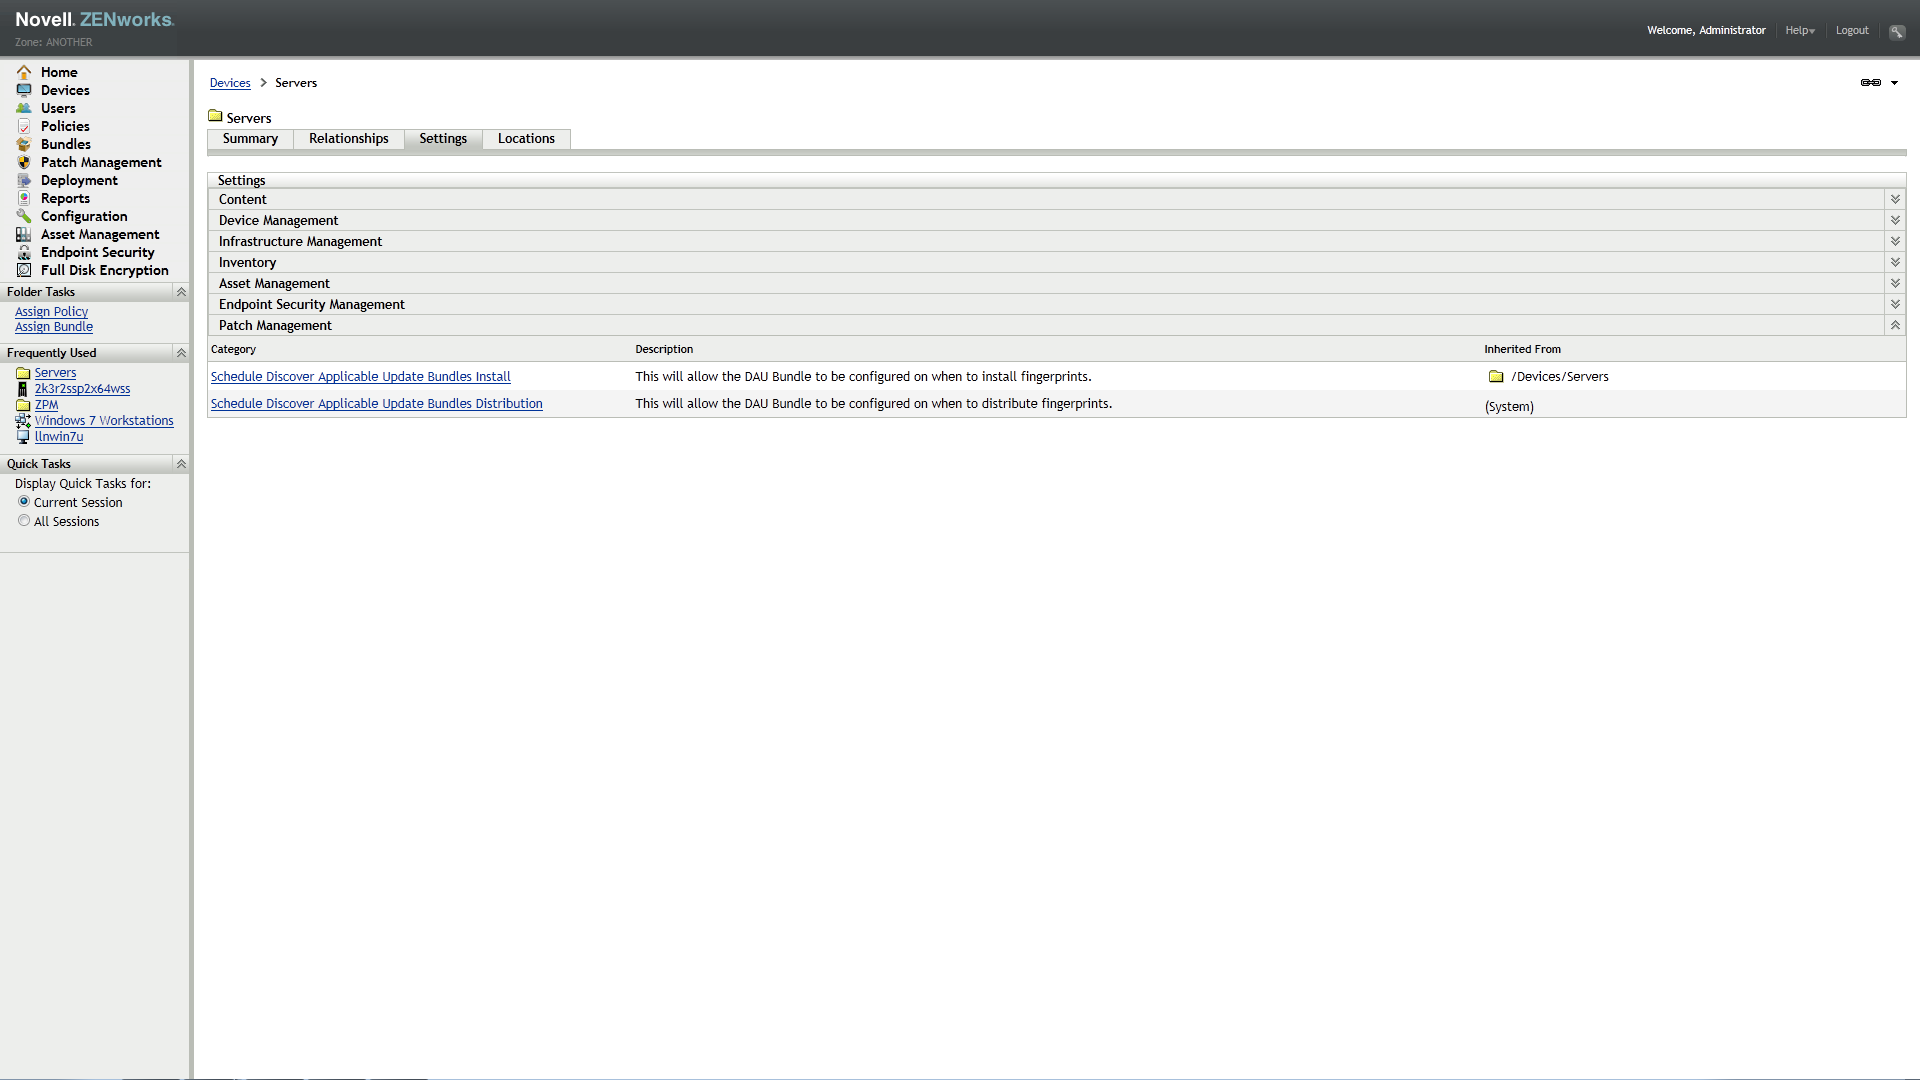Click the Full Disk Encryption icon
Image resolution: width=1920 pixels, height=1080 pixels.
24,270
